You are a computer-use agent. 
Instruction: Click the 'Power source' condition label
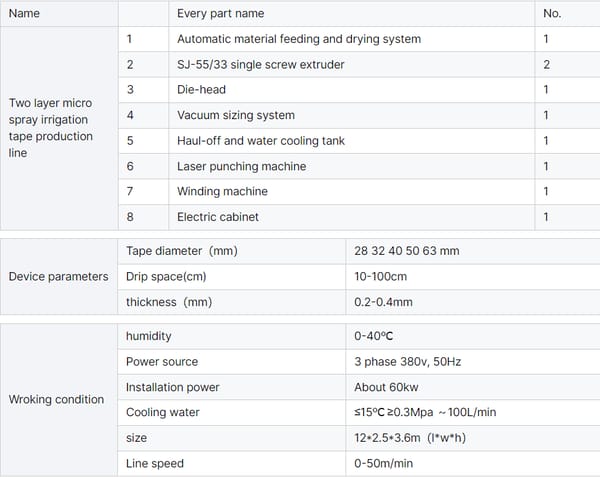(x=162, y=361)
